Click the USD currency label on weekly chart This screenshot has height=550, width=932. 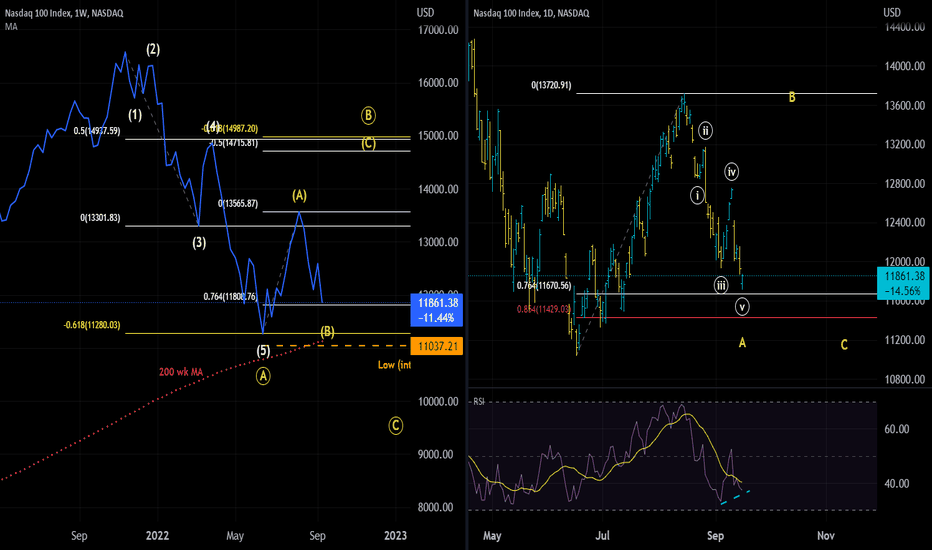[425, 12]
